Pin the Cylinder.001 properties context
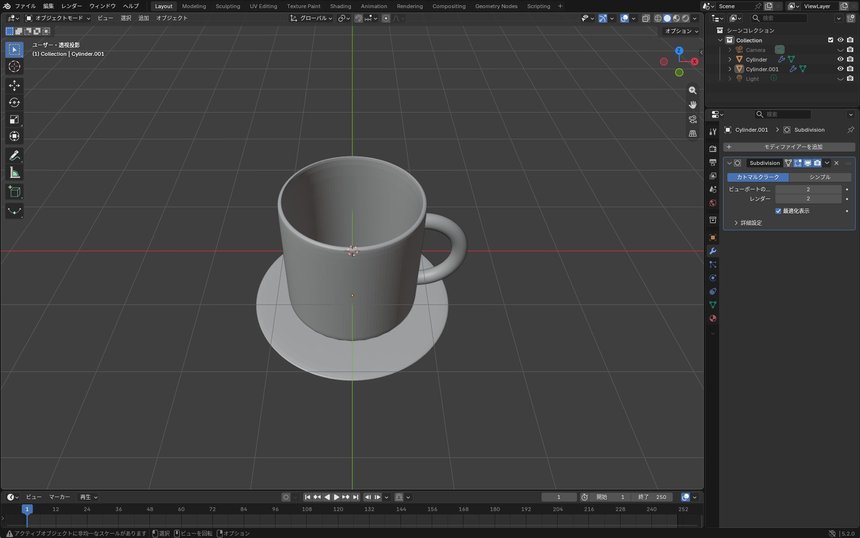The height and width of the screenshot is (538, 860). [850, 130]
